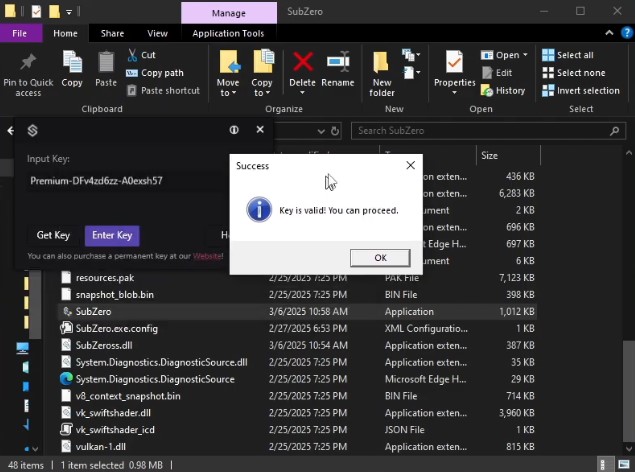The width and height of the screenshot is (635, 472).
Task: Open the Delete button dropdown arrow
Action: click(x=303, y=93)
